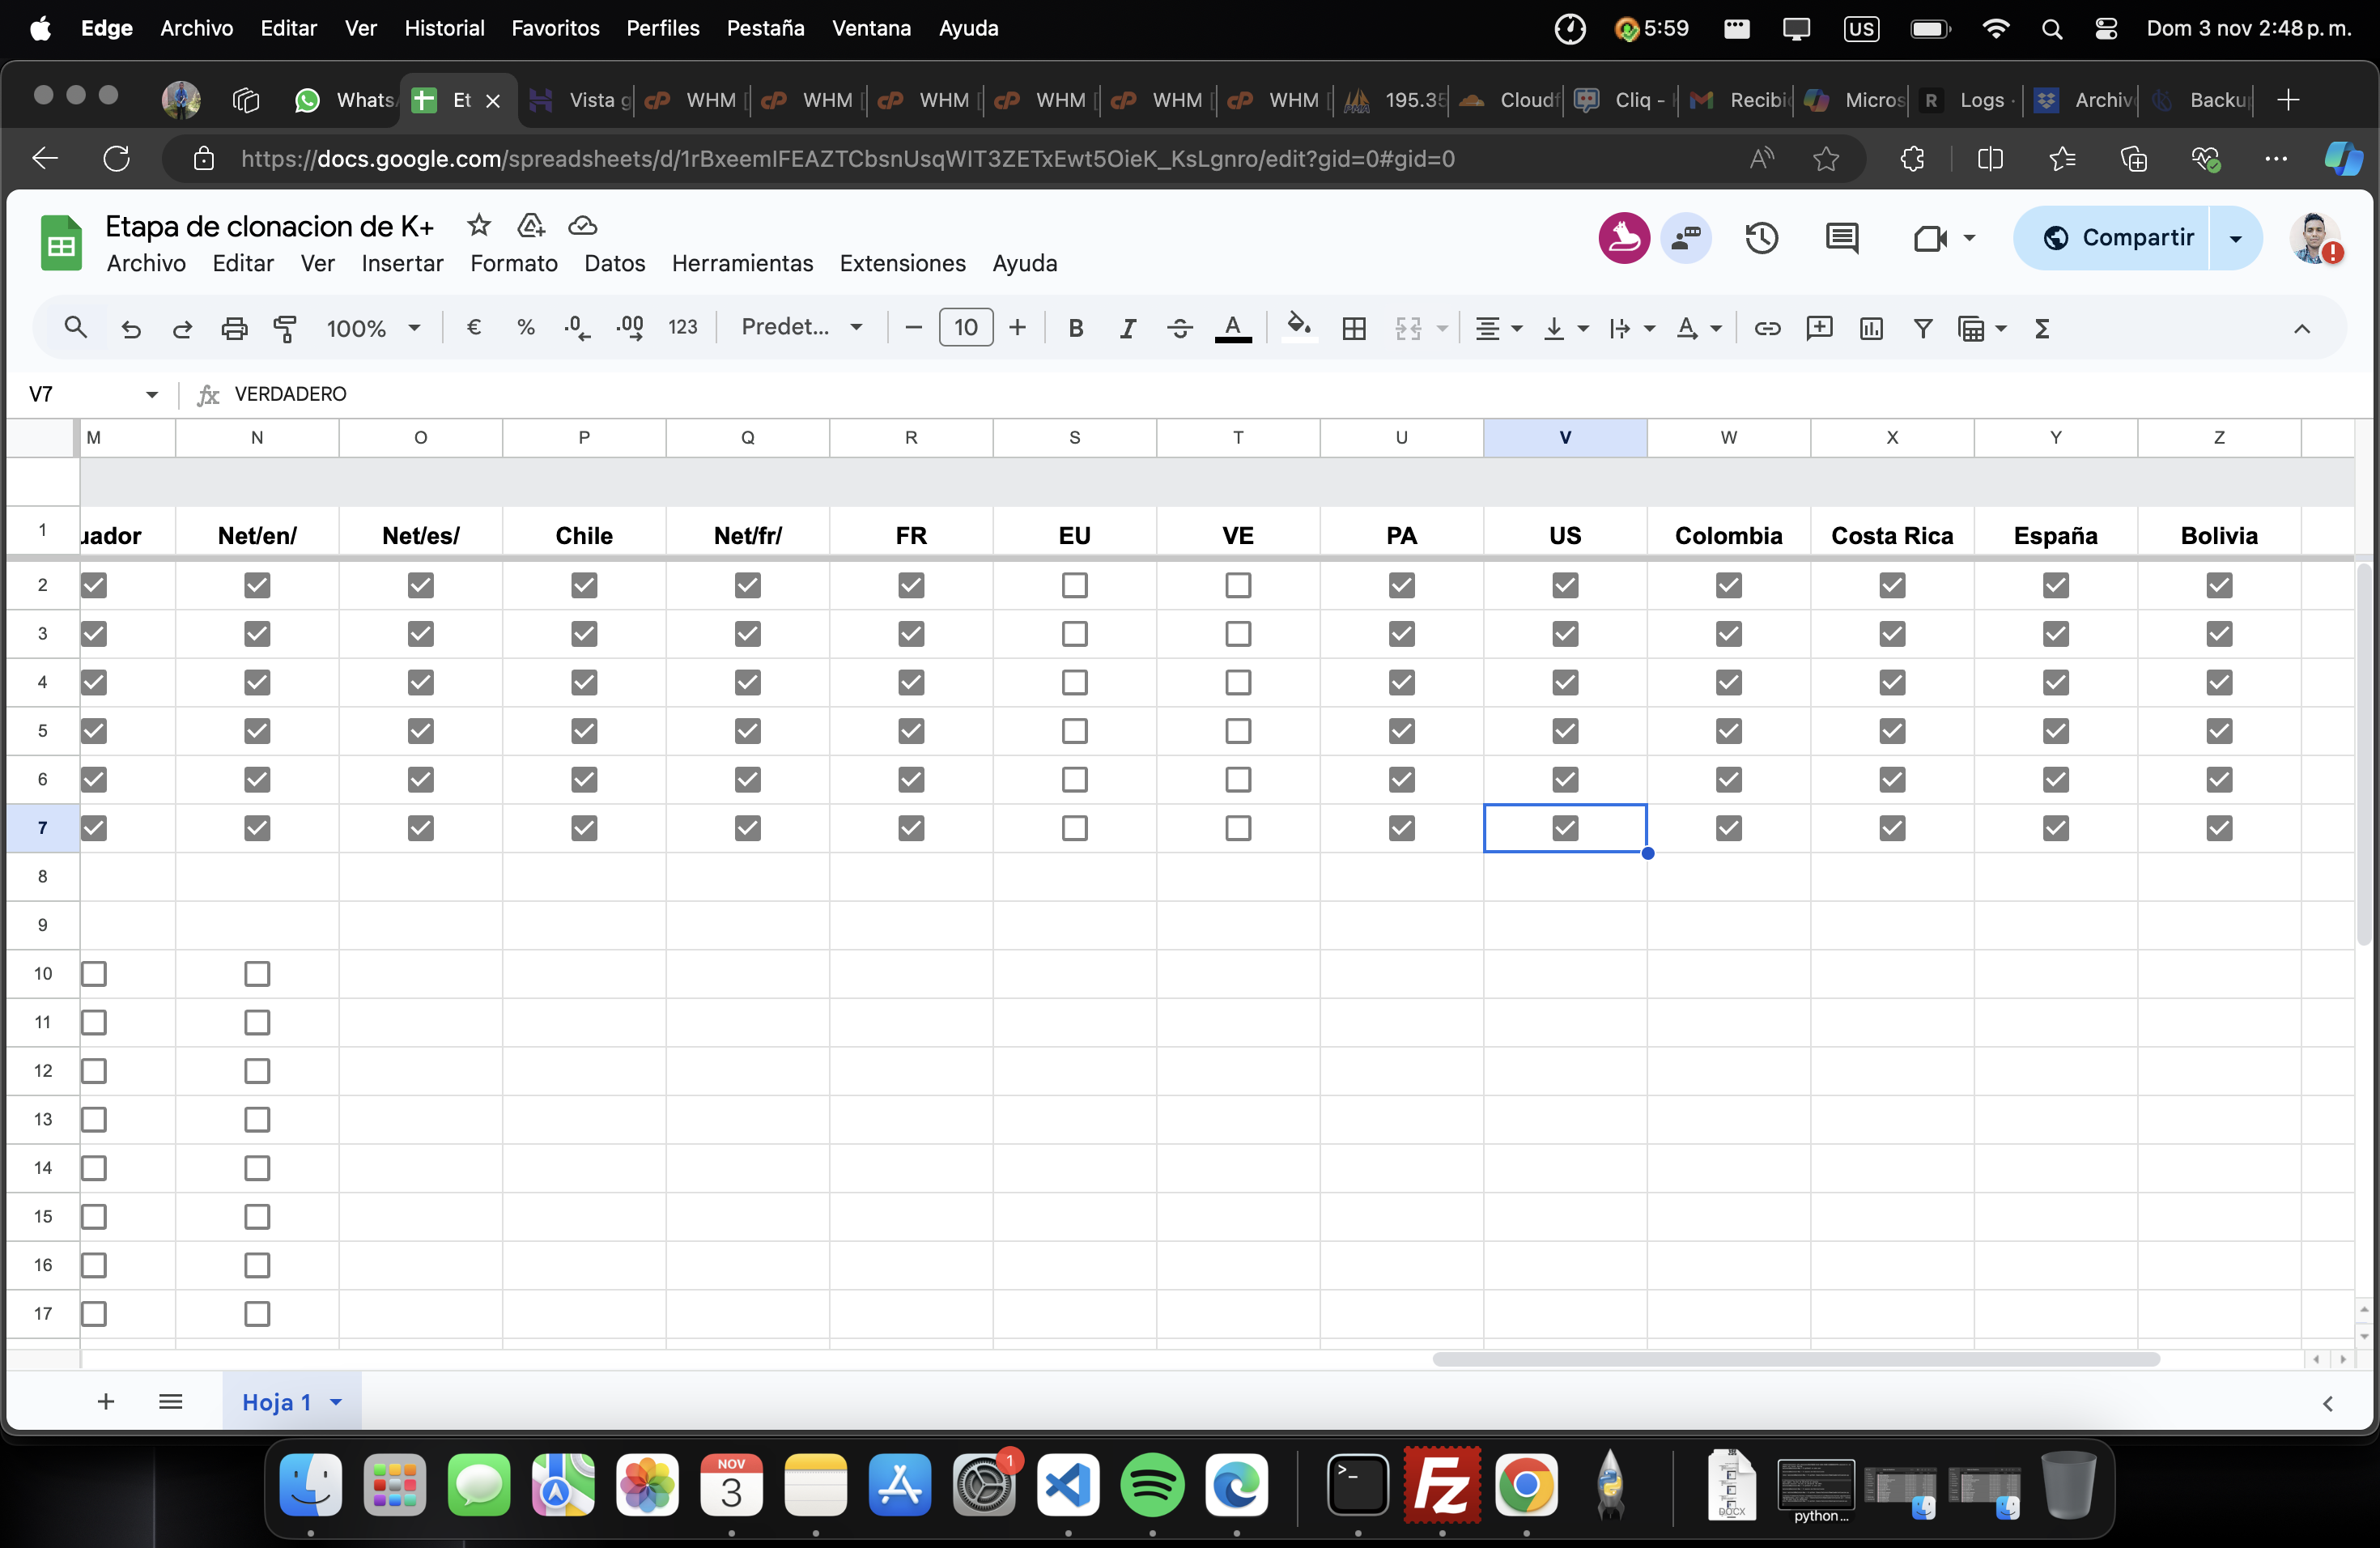Toggle bold formatting

[x=1076, y=328]
